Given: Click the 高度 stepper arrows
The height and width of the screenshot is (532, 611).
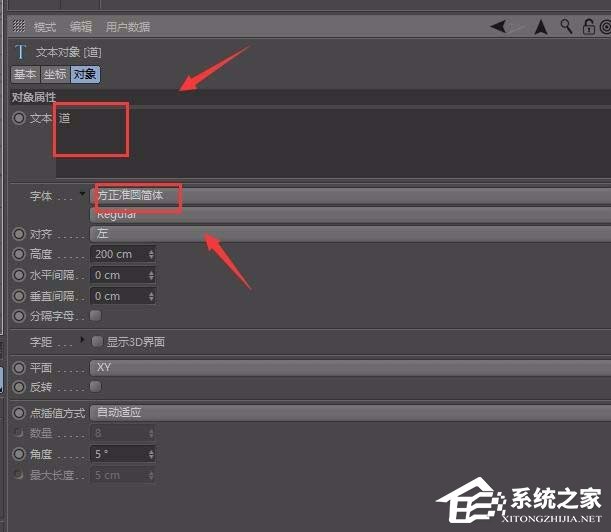Looking at the screenshot, I should pos(151,254).
